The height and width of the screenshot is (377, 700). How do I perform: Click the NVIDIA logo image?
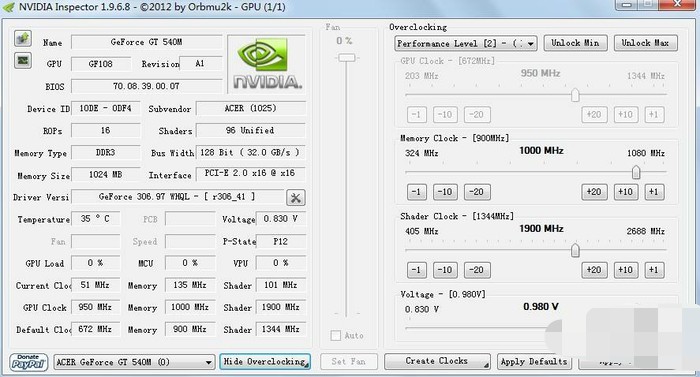click(267, 64)
